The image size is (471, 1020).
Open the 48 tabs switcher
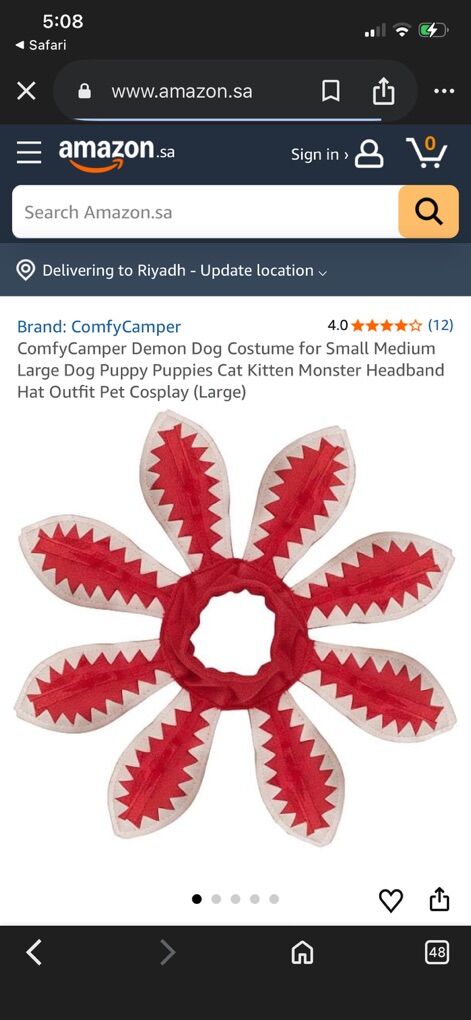point(437,953)
